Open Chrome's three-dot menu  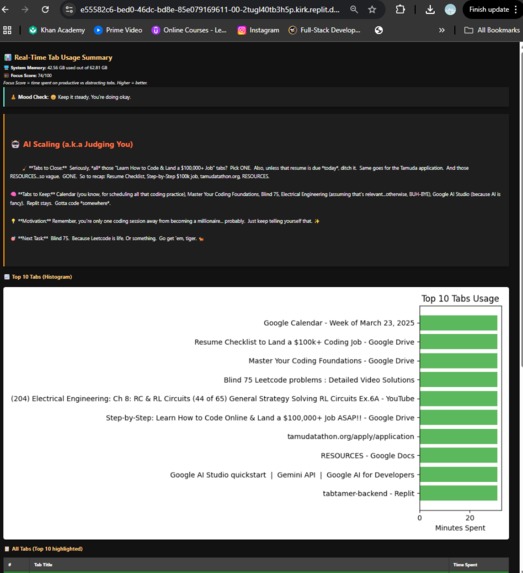click(x=516, y=10)
